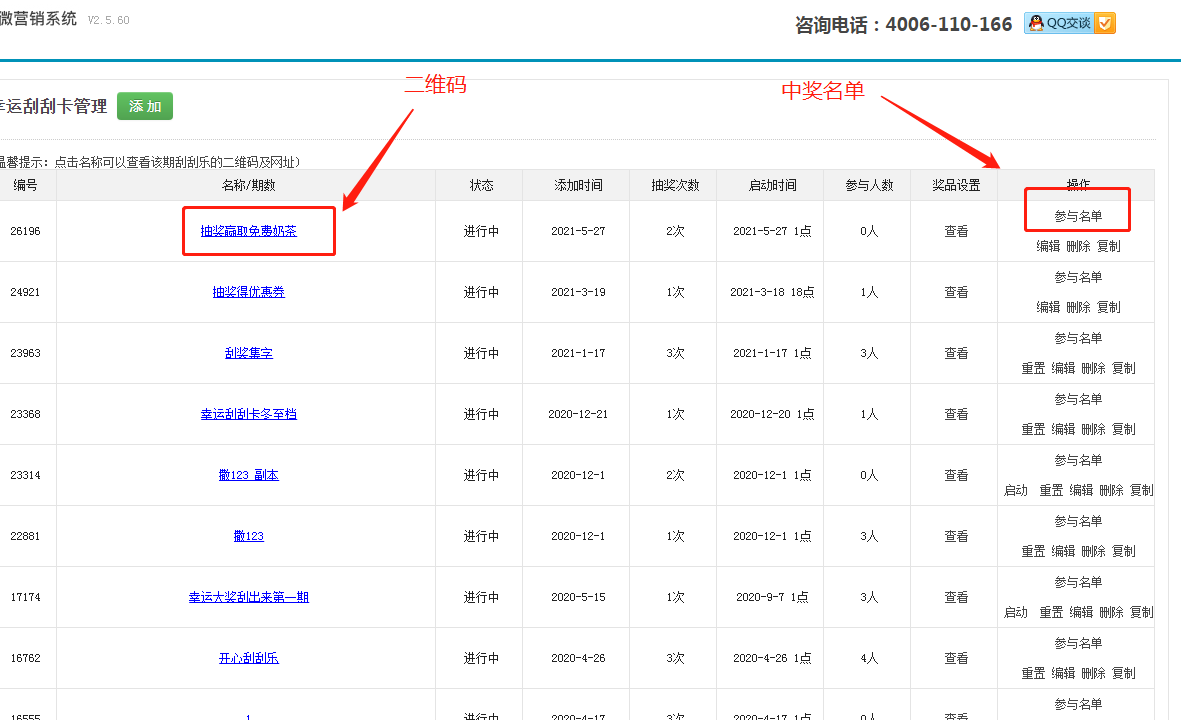The image size is (1181, 720).
Task: Click 删除 for 抽奖得优惠券 row
Action: click(x=1078, y=307)
